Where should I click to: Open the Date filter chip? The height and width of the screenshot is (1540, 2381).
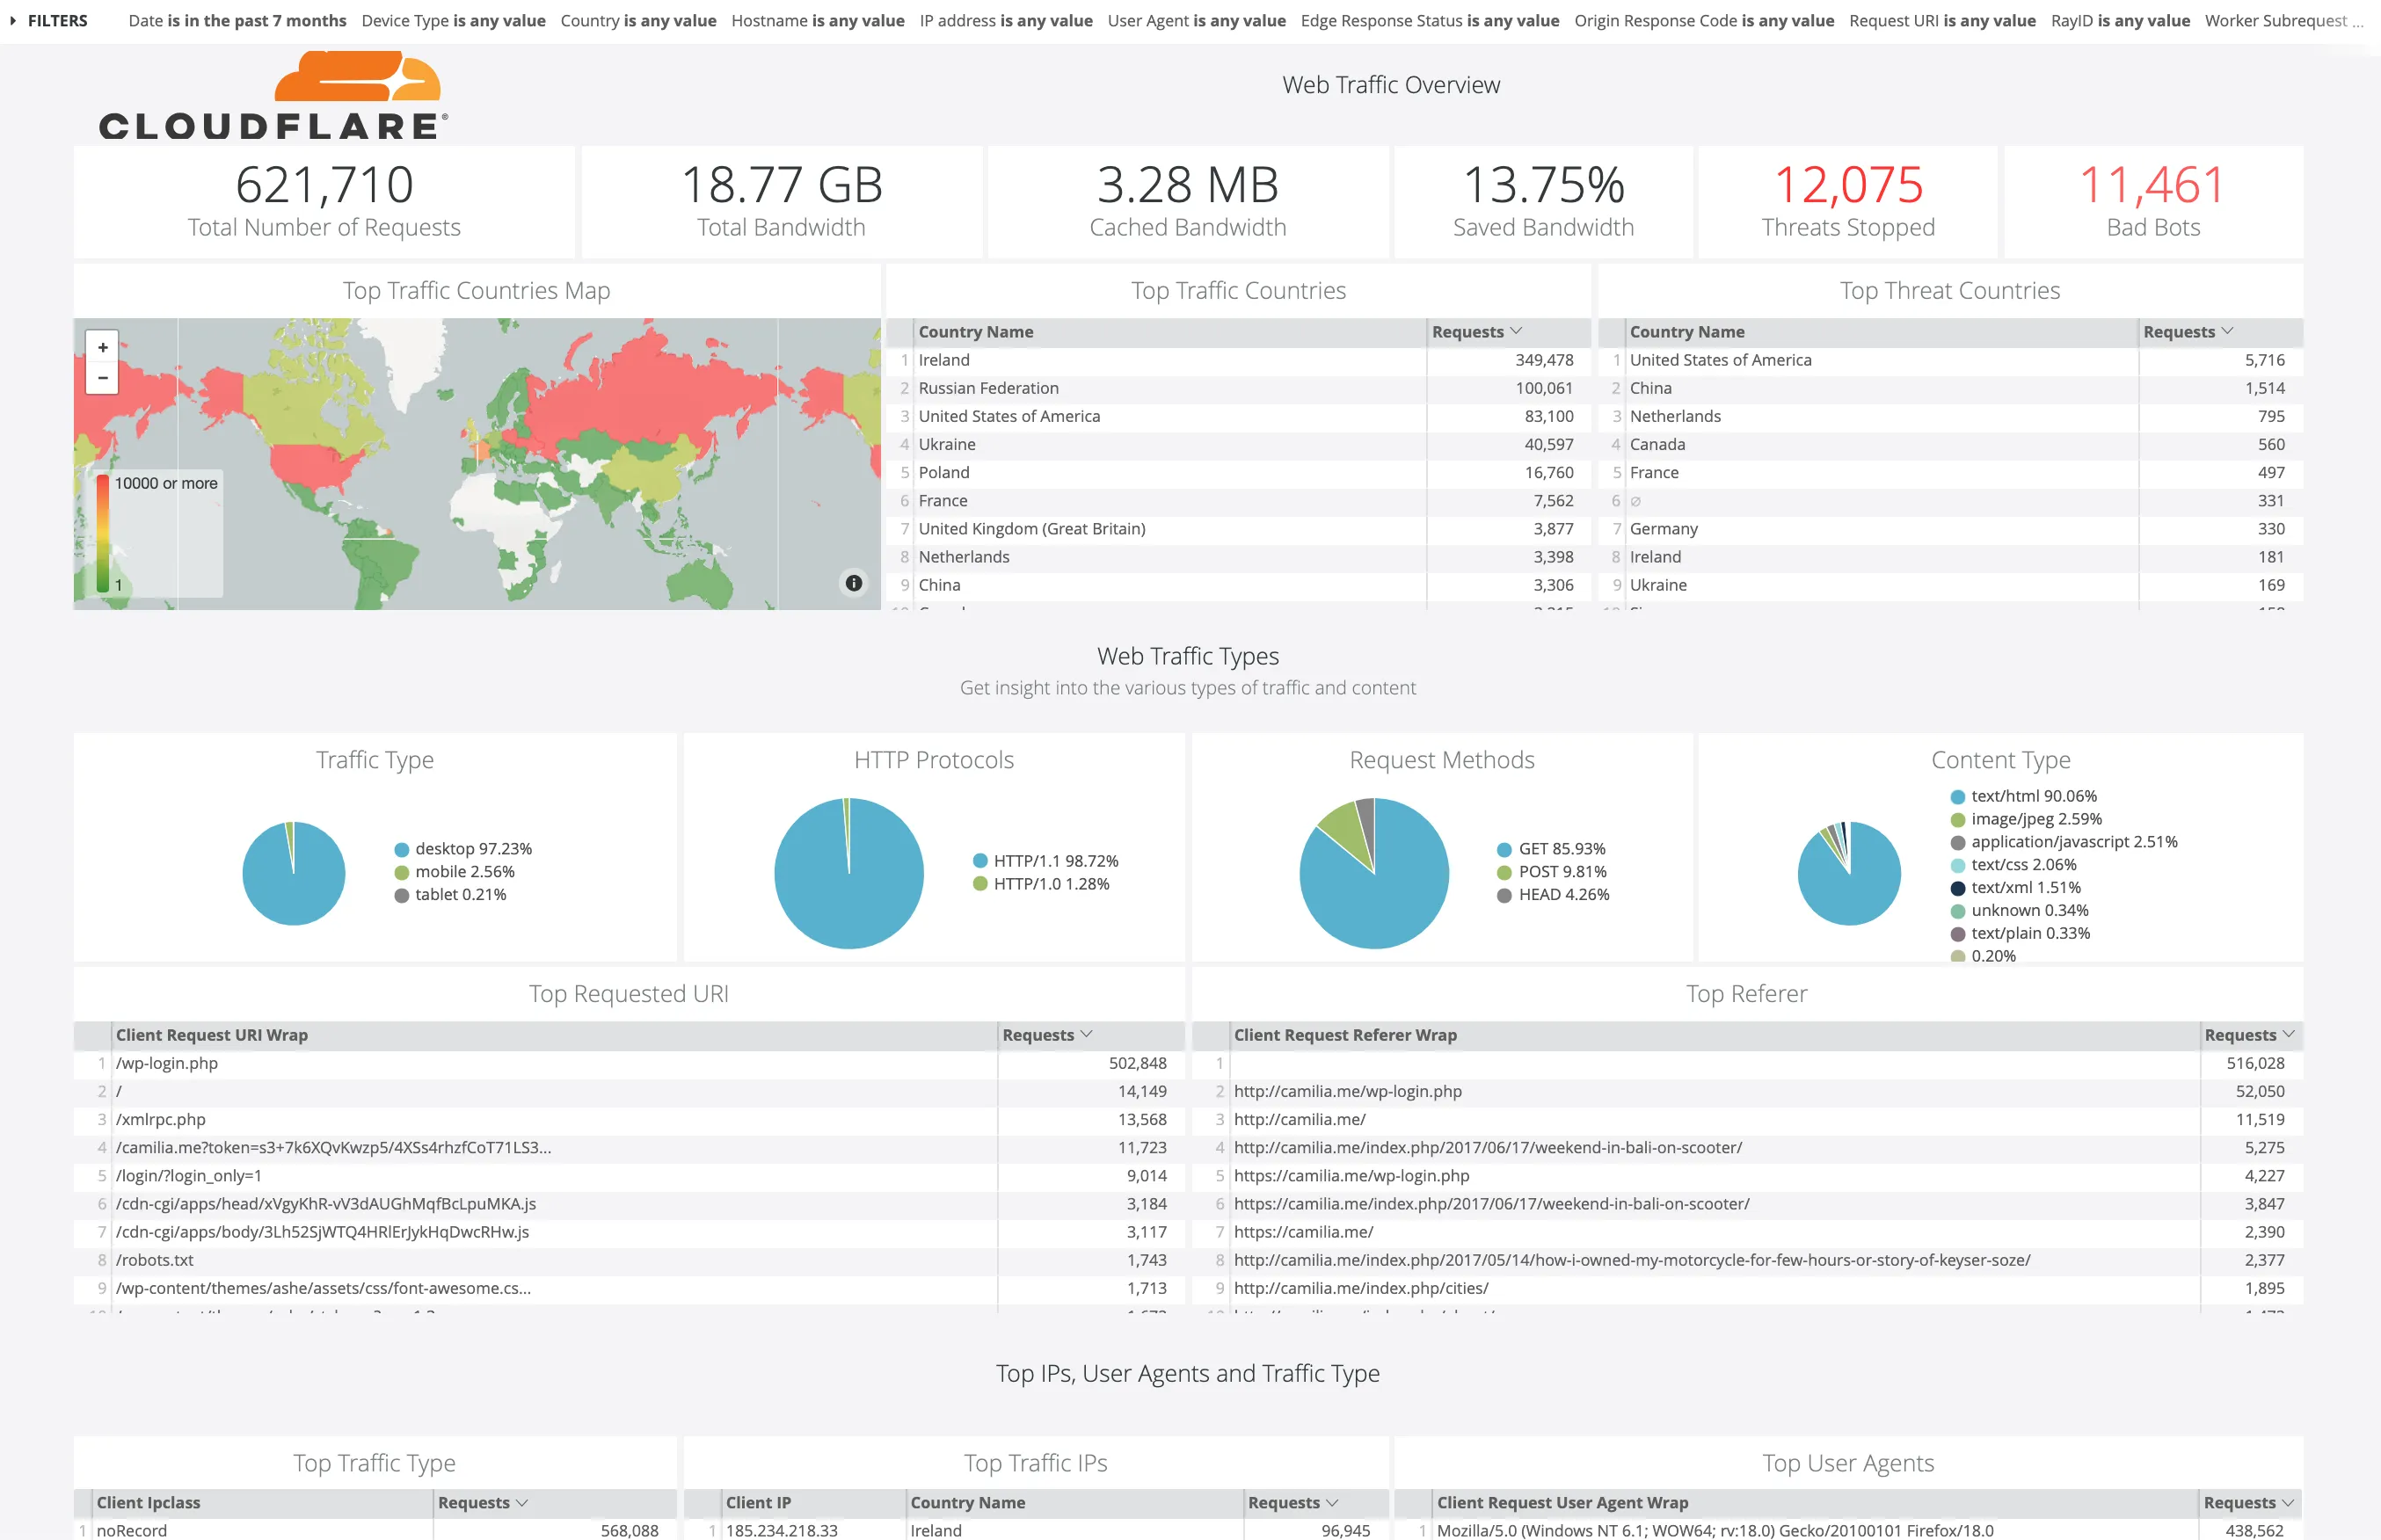pyautogui.click(x=237, y=20)
